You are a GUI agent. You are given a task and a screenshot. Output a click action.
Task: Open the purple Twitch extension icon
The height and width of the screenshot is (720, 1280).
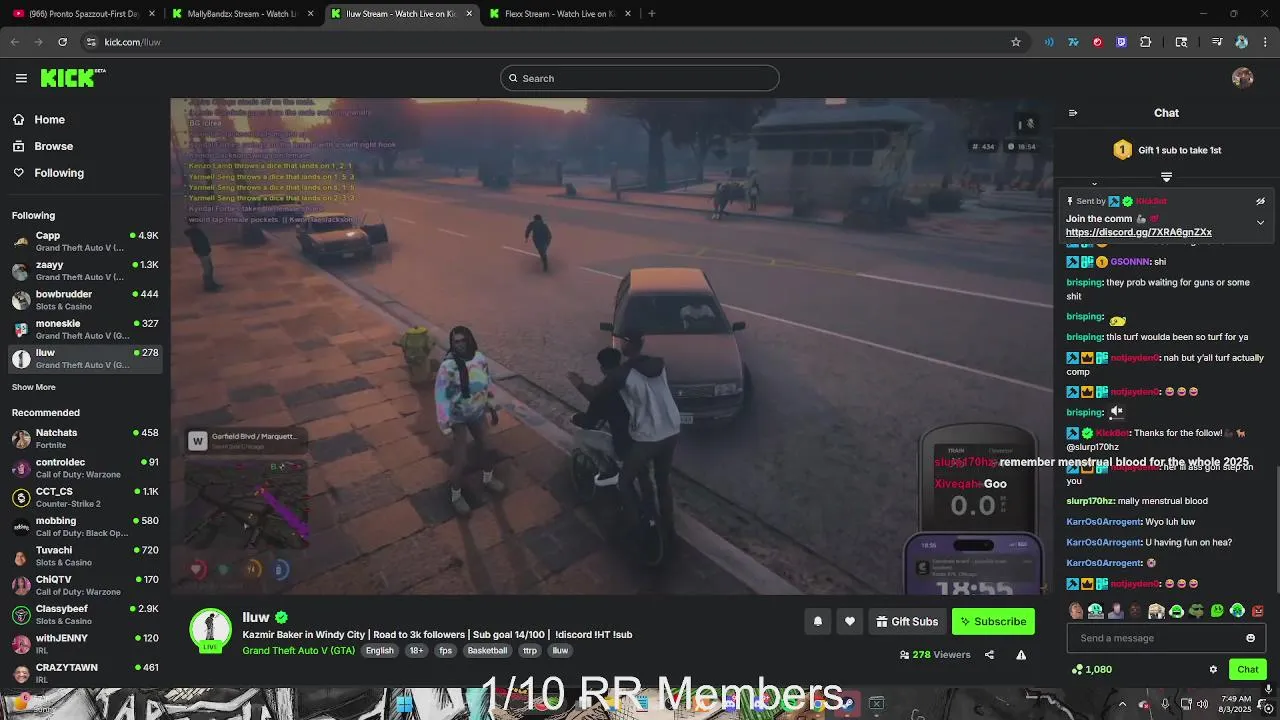1121,42
